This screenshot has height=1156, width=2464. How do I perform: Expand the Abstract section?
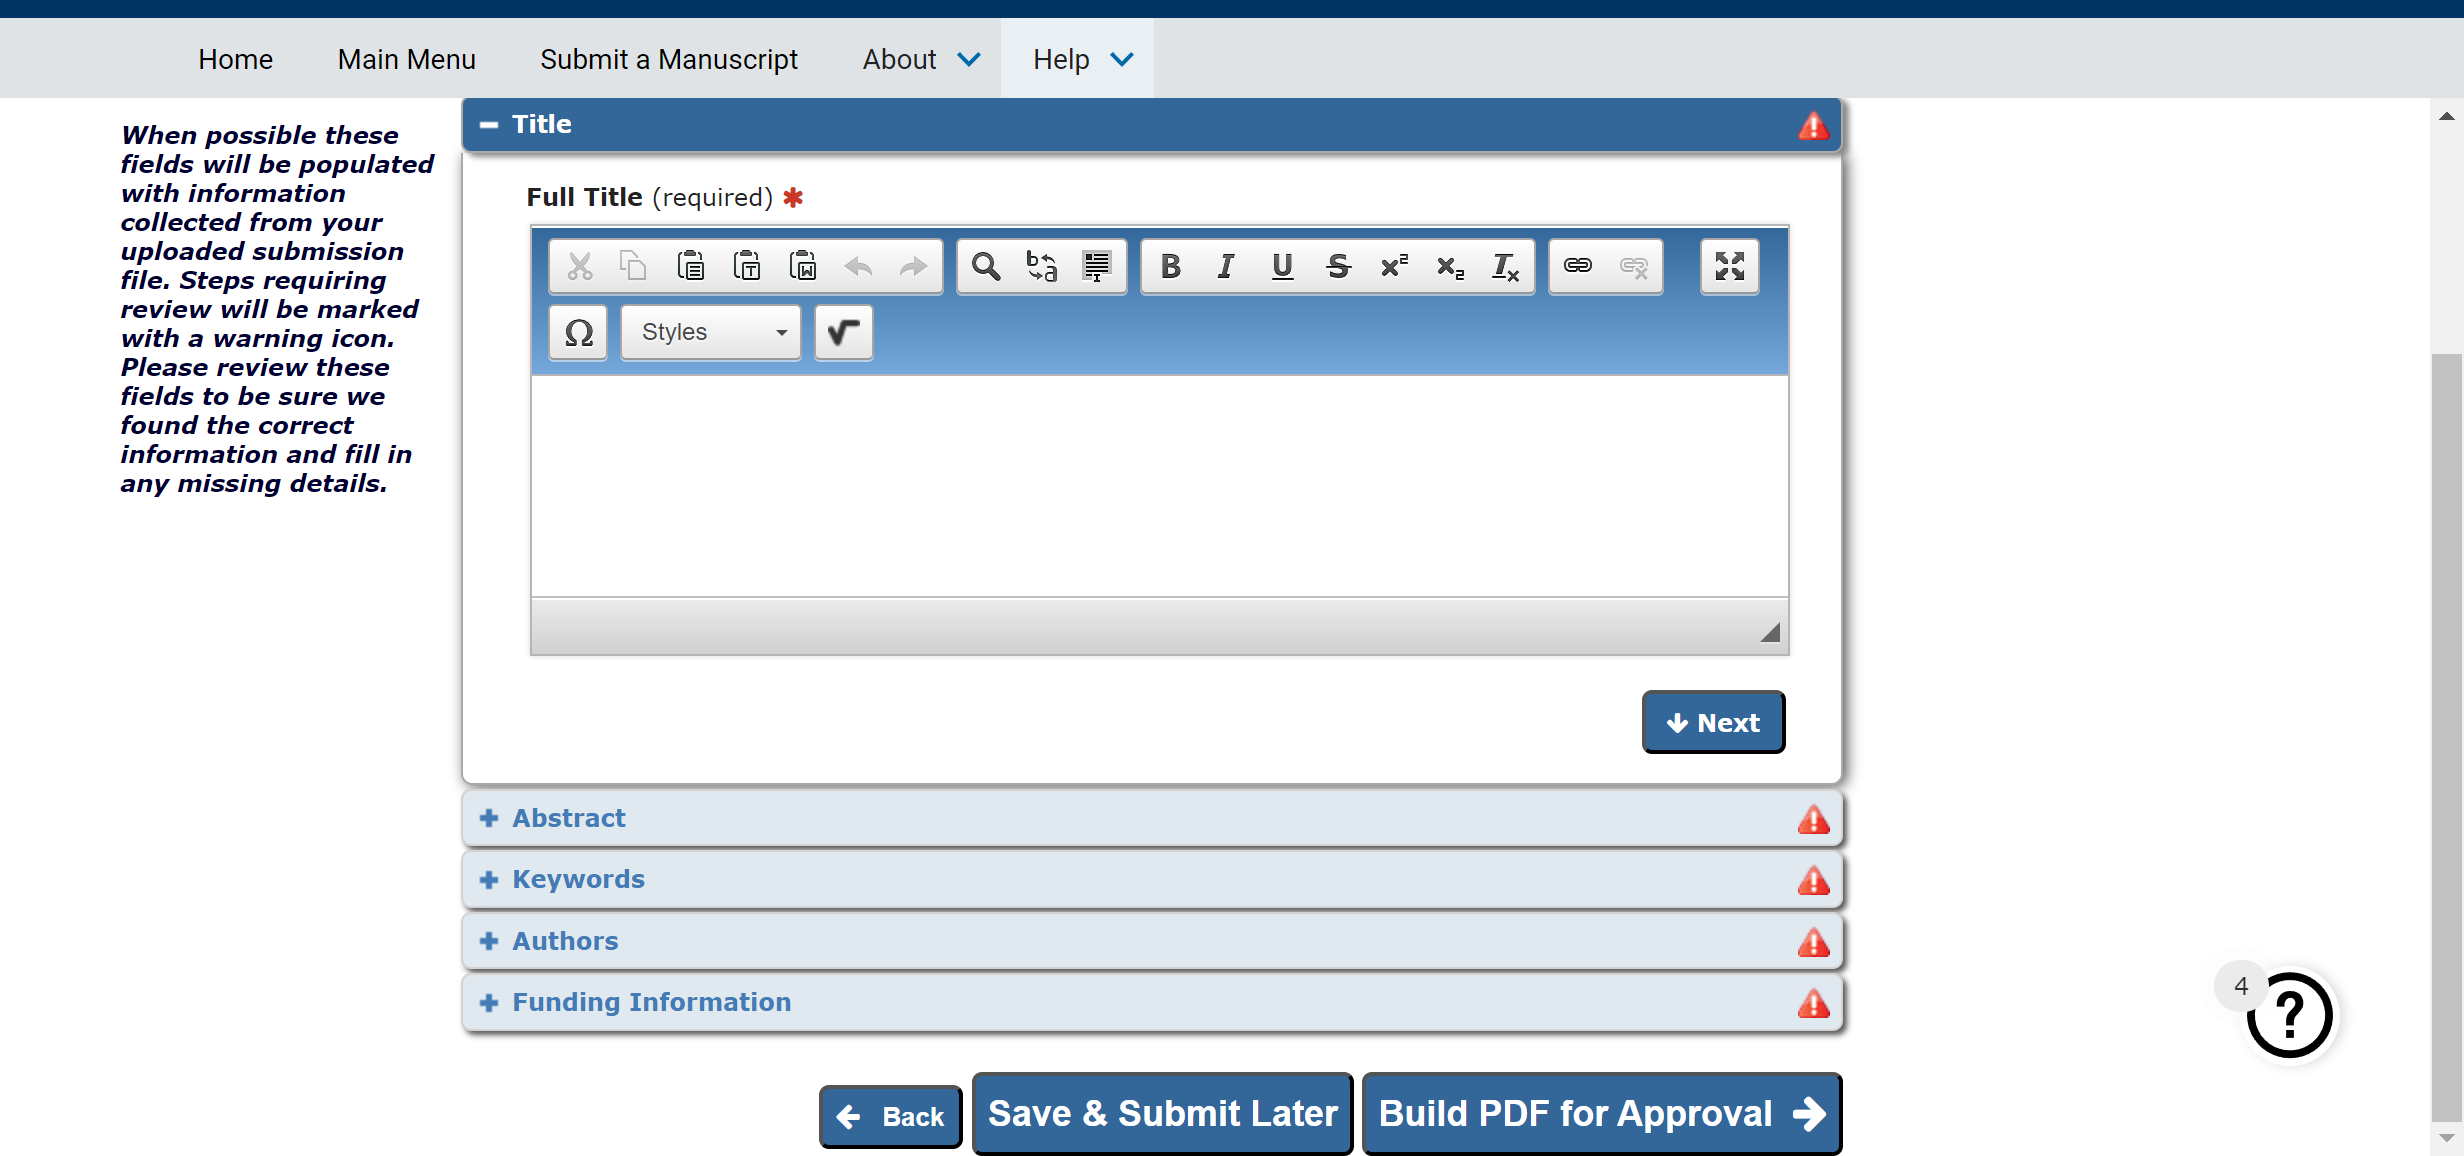569,818
